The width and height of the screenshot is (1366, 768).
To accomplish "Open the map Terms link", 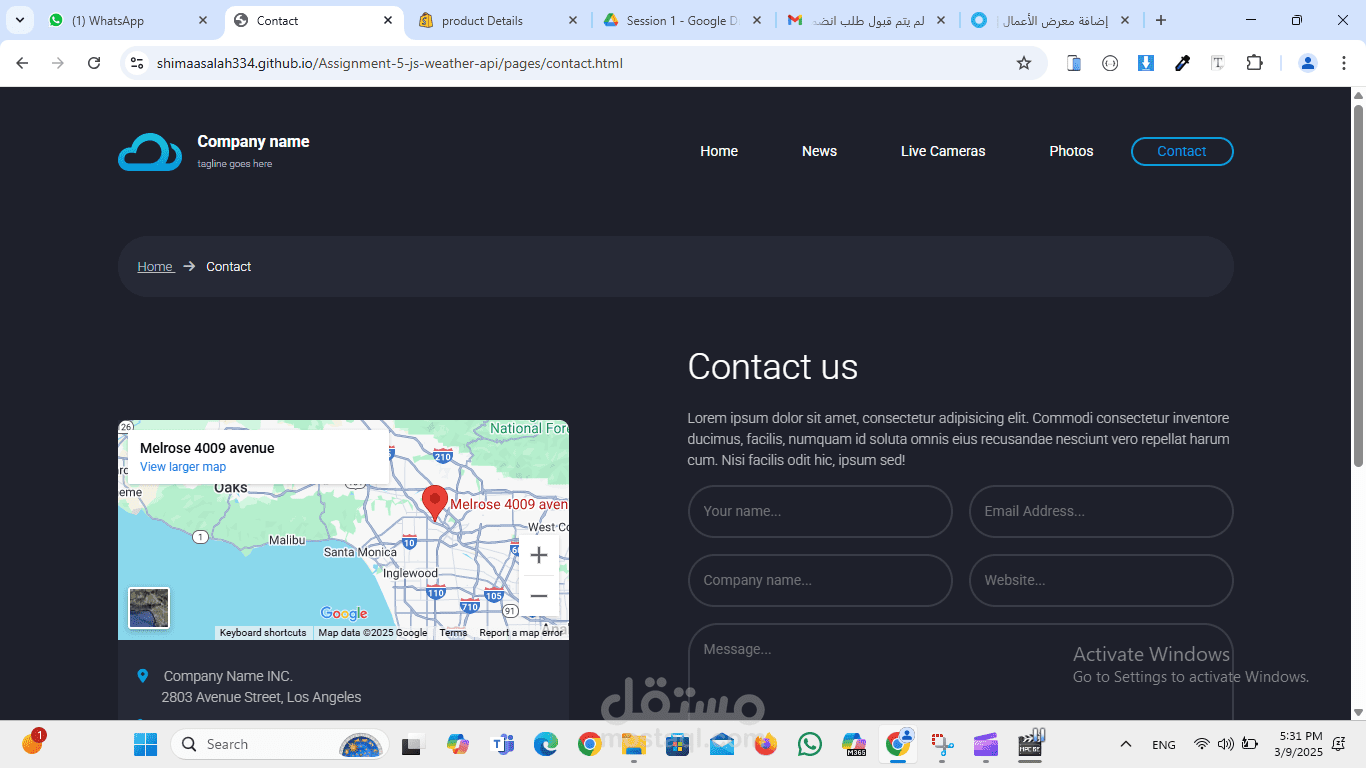I will [453, 632].
